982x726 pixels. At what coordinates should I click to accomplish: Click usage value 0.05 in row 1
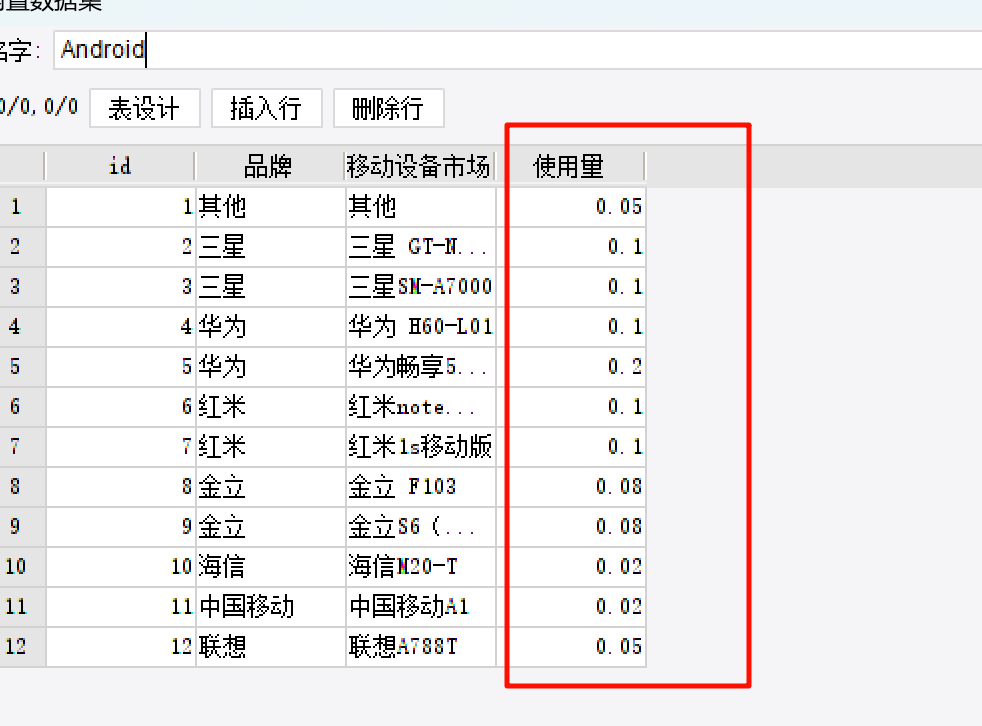coord(571,207)
